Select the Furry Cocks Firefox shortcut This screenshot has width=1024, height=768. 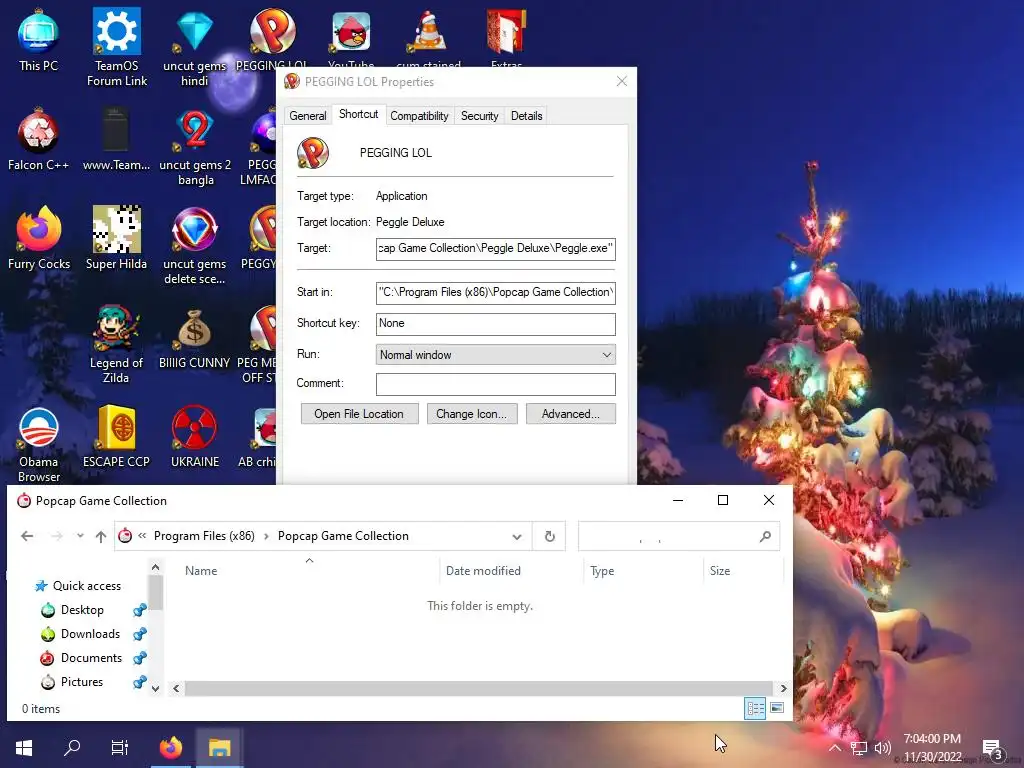[38, 238]
